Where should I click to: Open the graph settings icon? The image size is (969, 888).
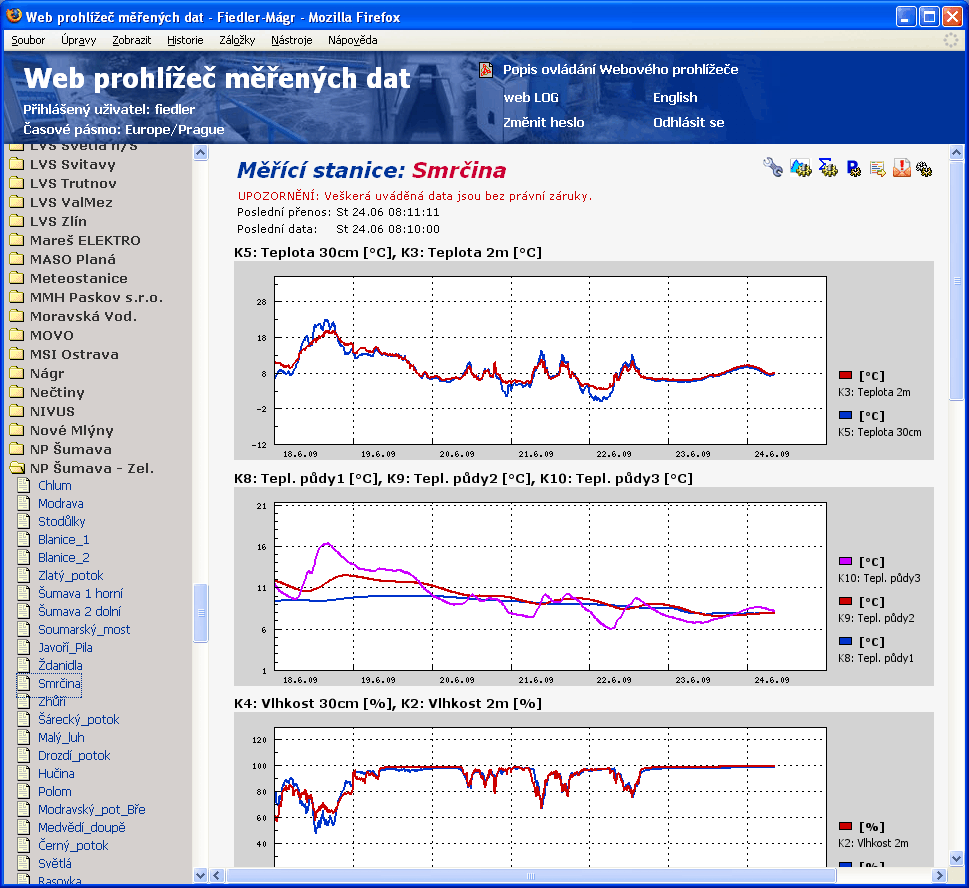coord(800,168)
